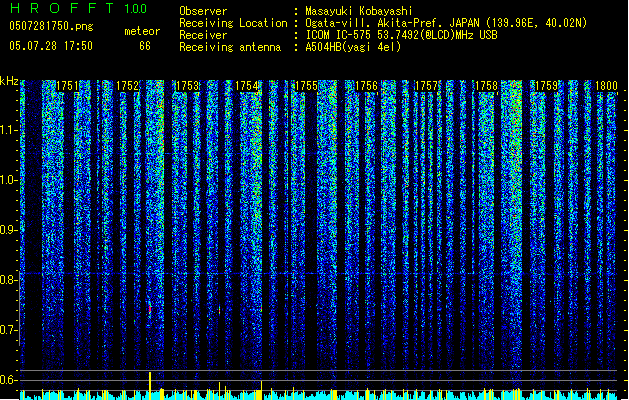
Task: Click the Receiving Location label
Action: coord(233,23)
